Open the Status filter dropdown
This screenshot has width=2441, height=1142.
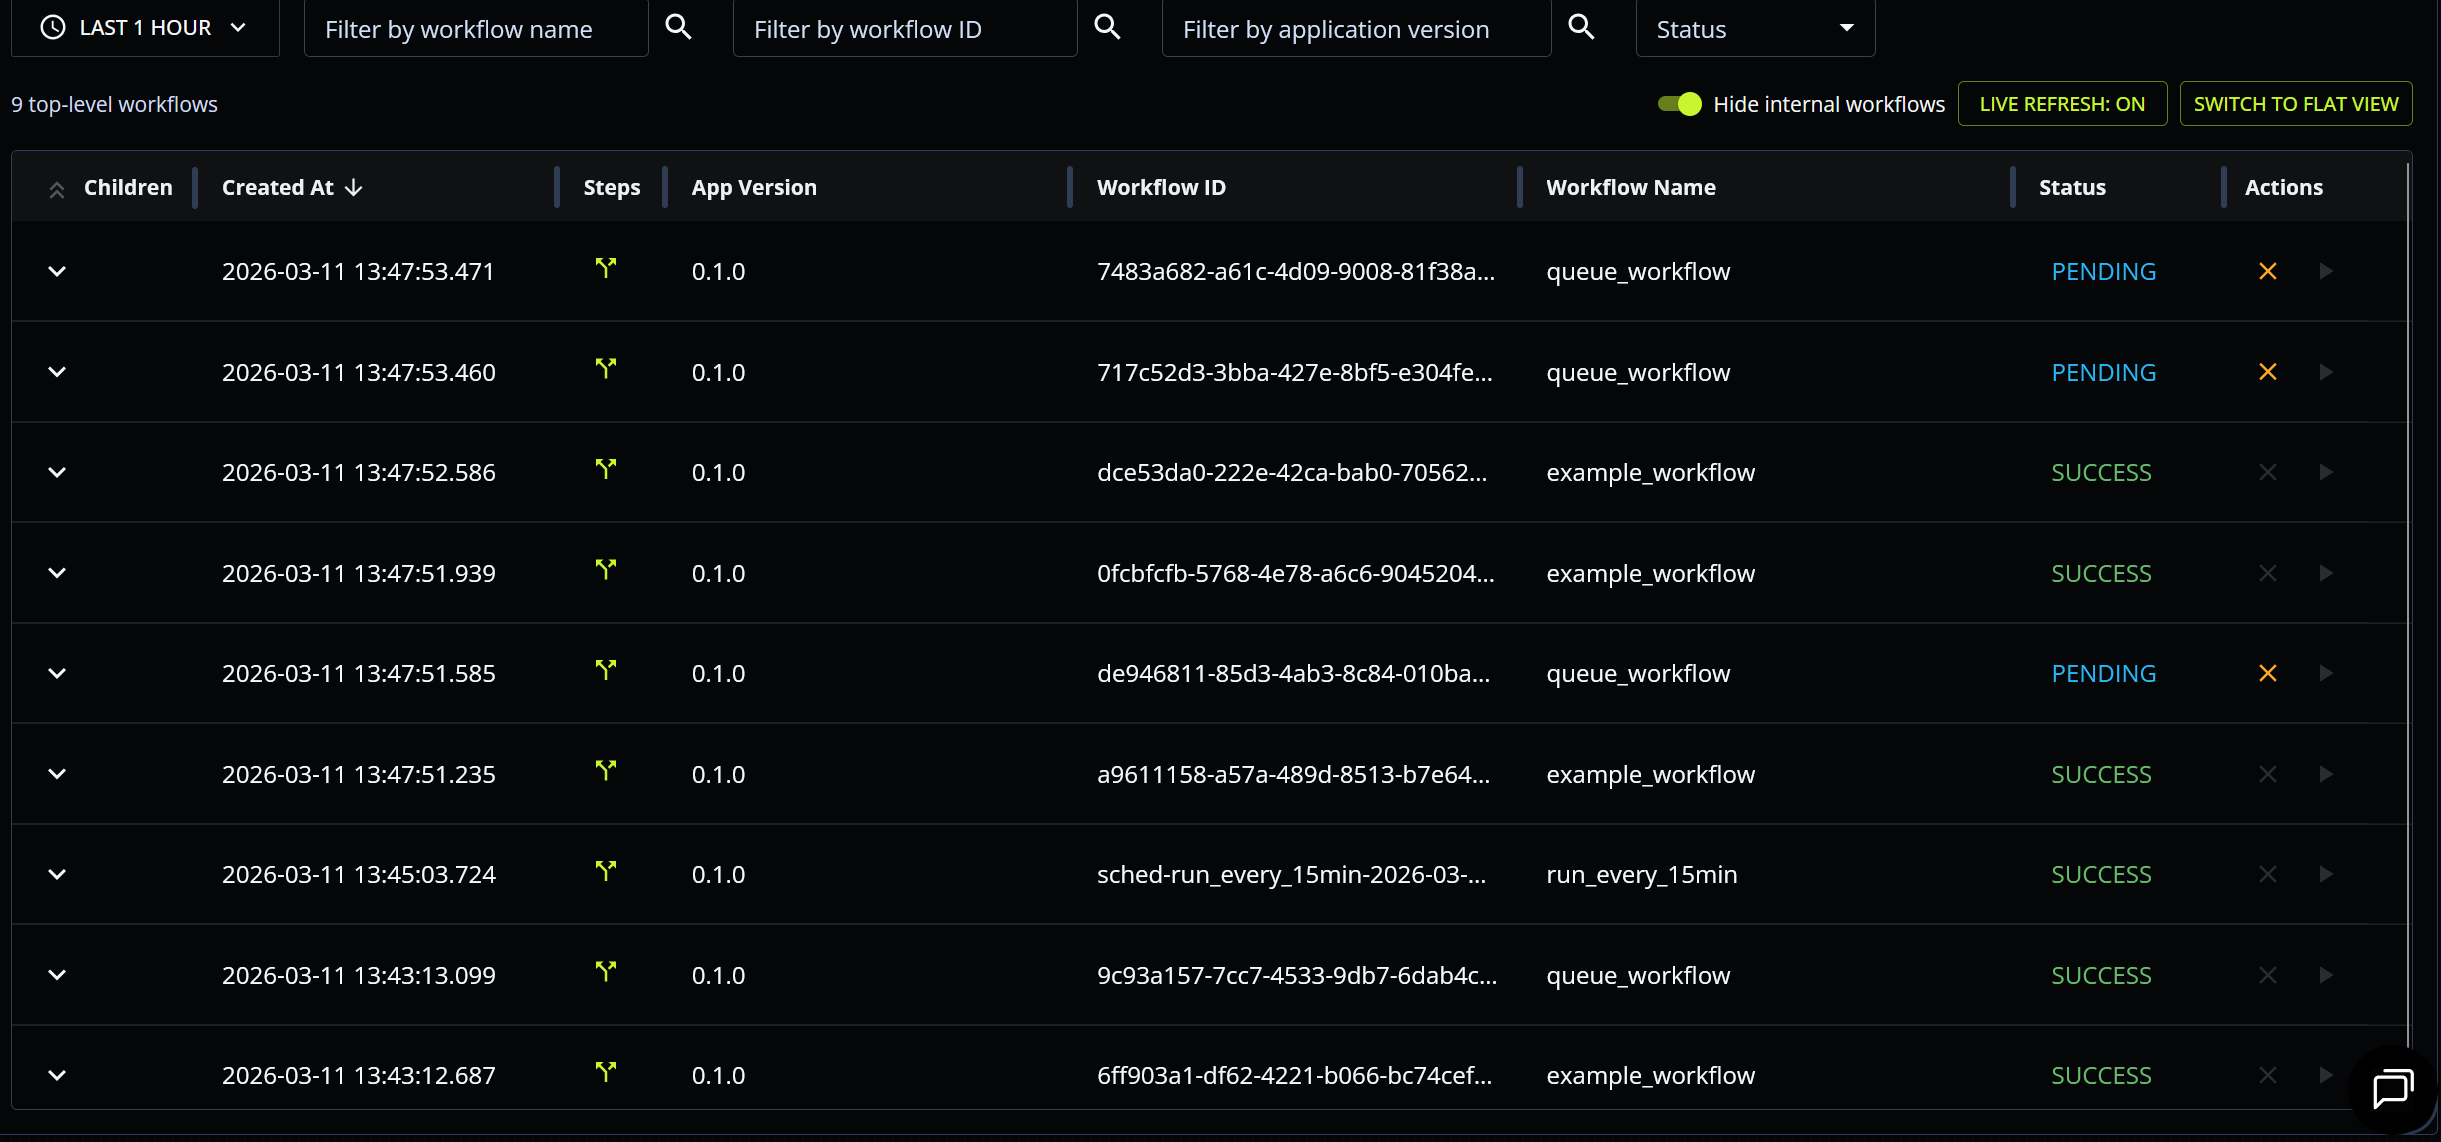point(1756,28)
